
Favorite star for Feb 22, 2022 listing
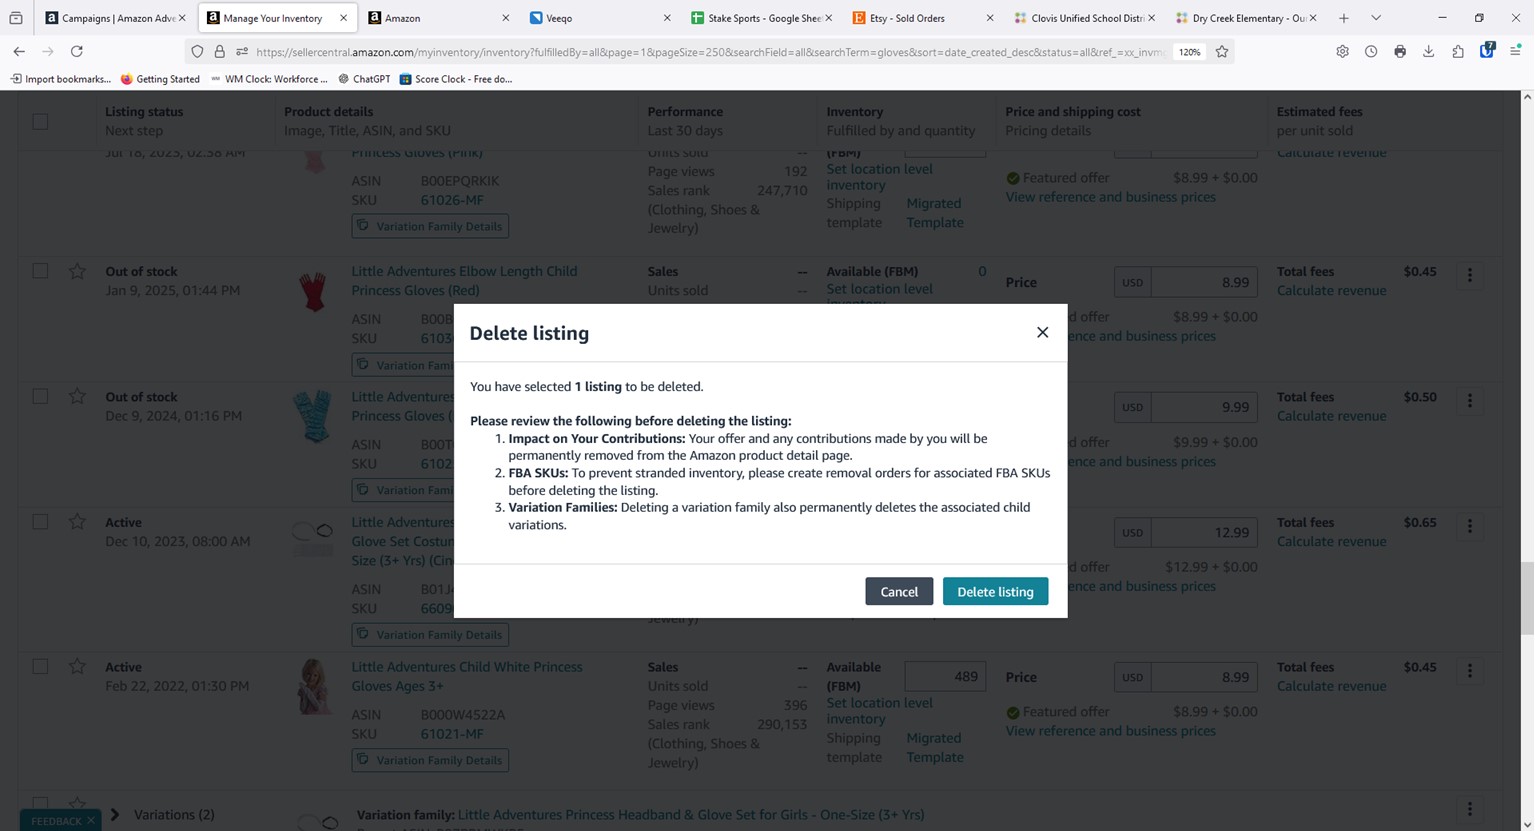[77, 667]
